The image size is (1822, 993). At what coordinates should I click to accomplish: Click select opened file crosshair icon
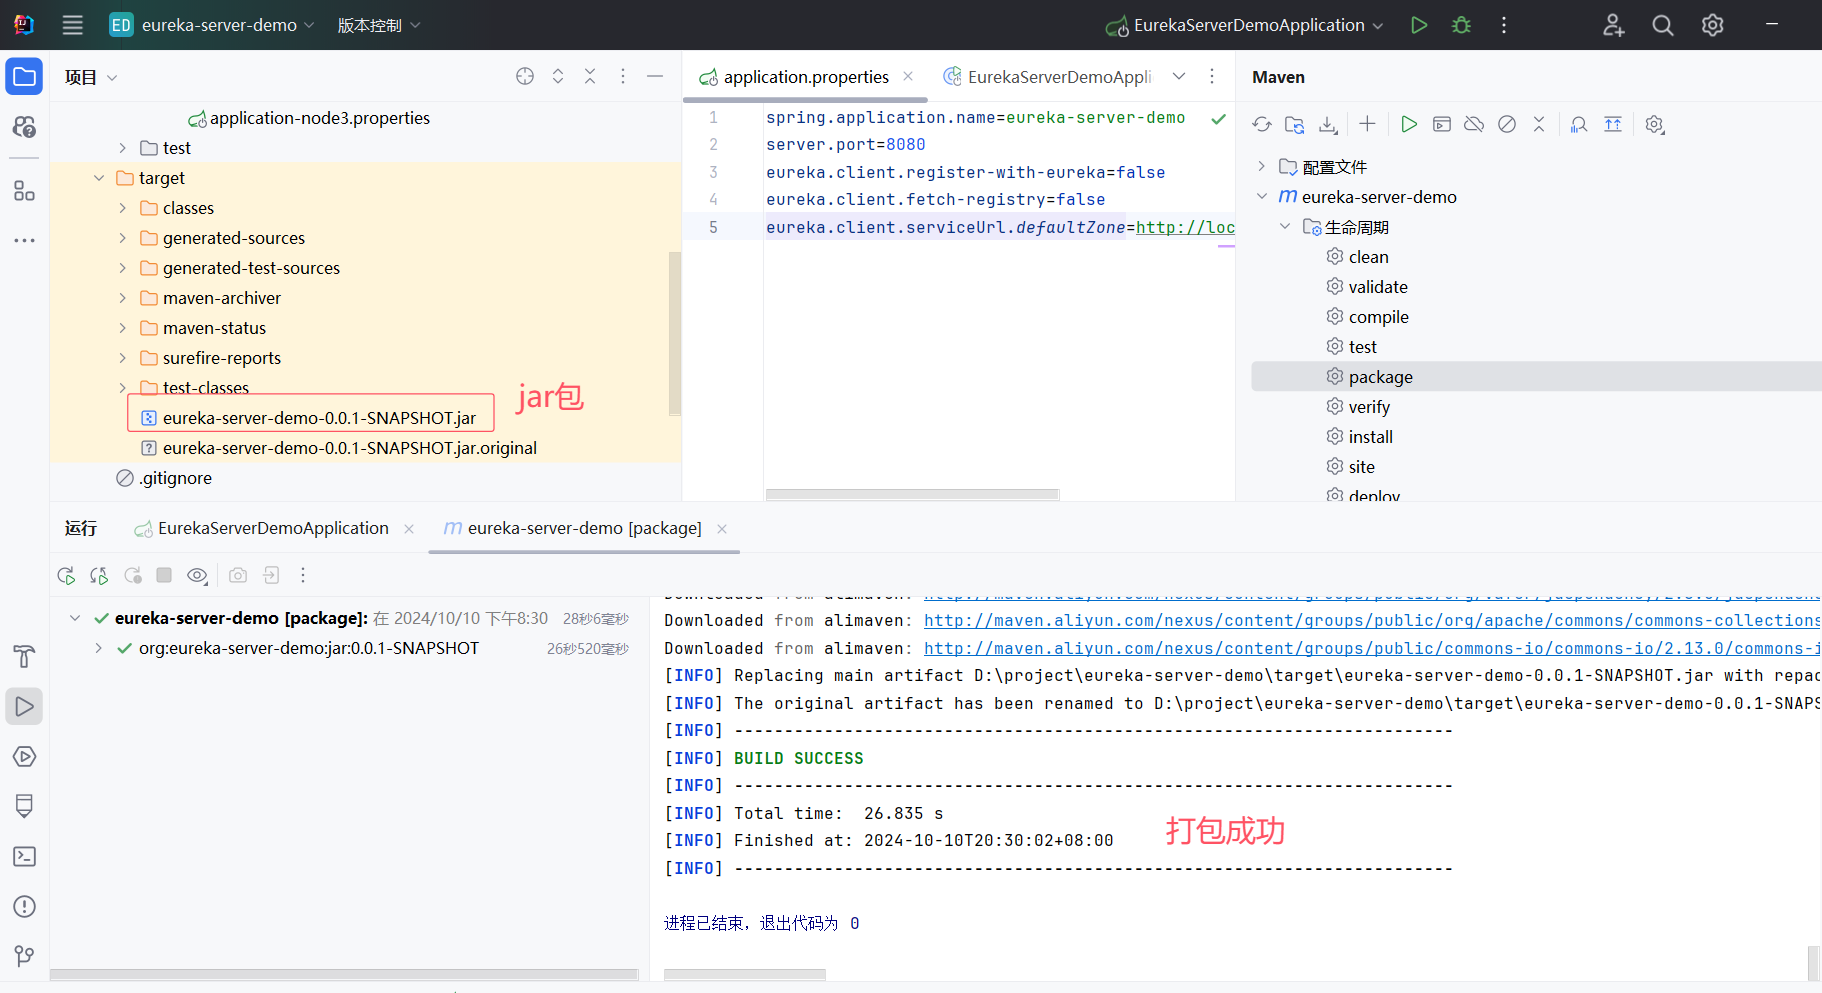click(x=525, y=76)
